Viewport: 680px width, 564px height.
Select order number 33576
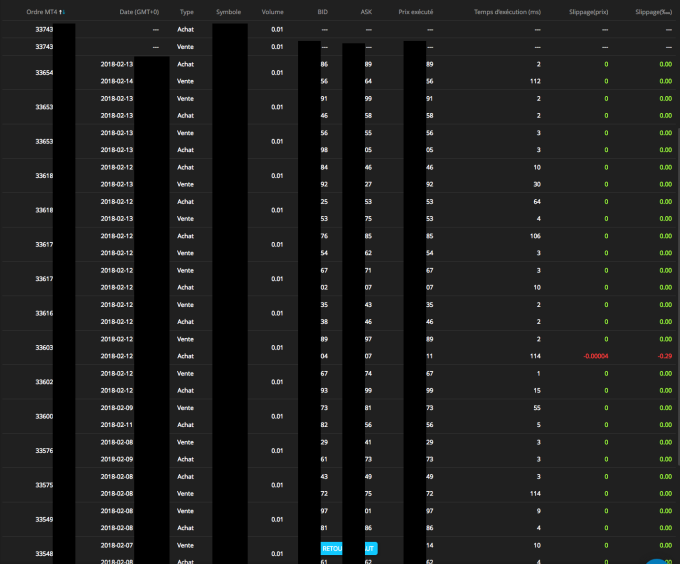click(x=44, y=451)
